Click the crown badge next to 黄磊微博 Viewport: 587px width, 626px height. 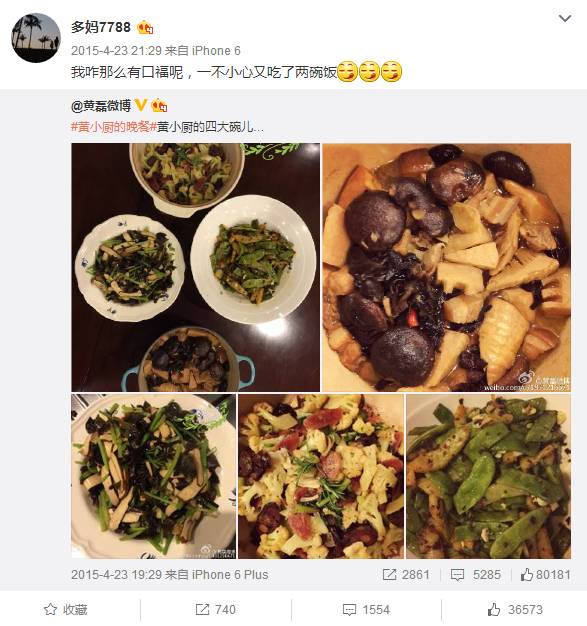pyautogui.click(x=159, y=106)
